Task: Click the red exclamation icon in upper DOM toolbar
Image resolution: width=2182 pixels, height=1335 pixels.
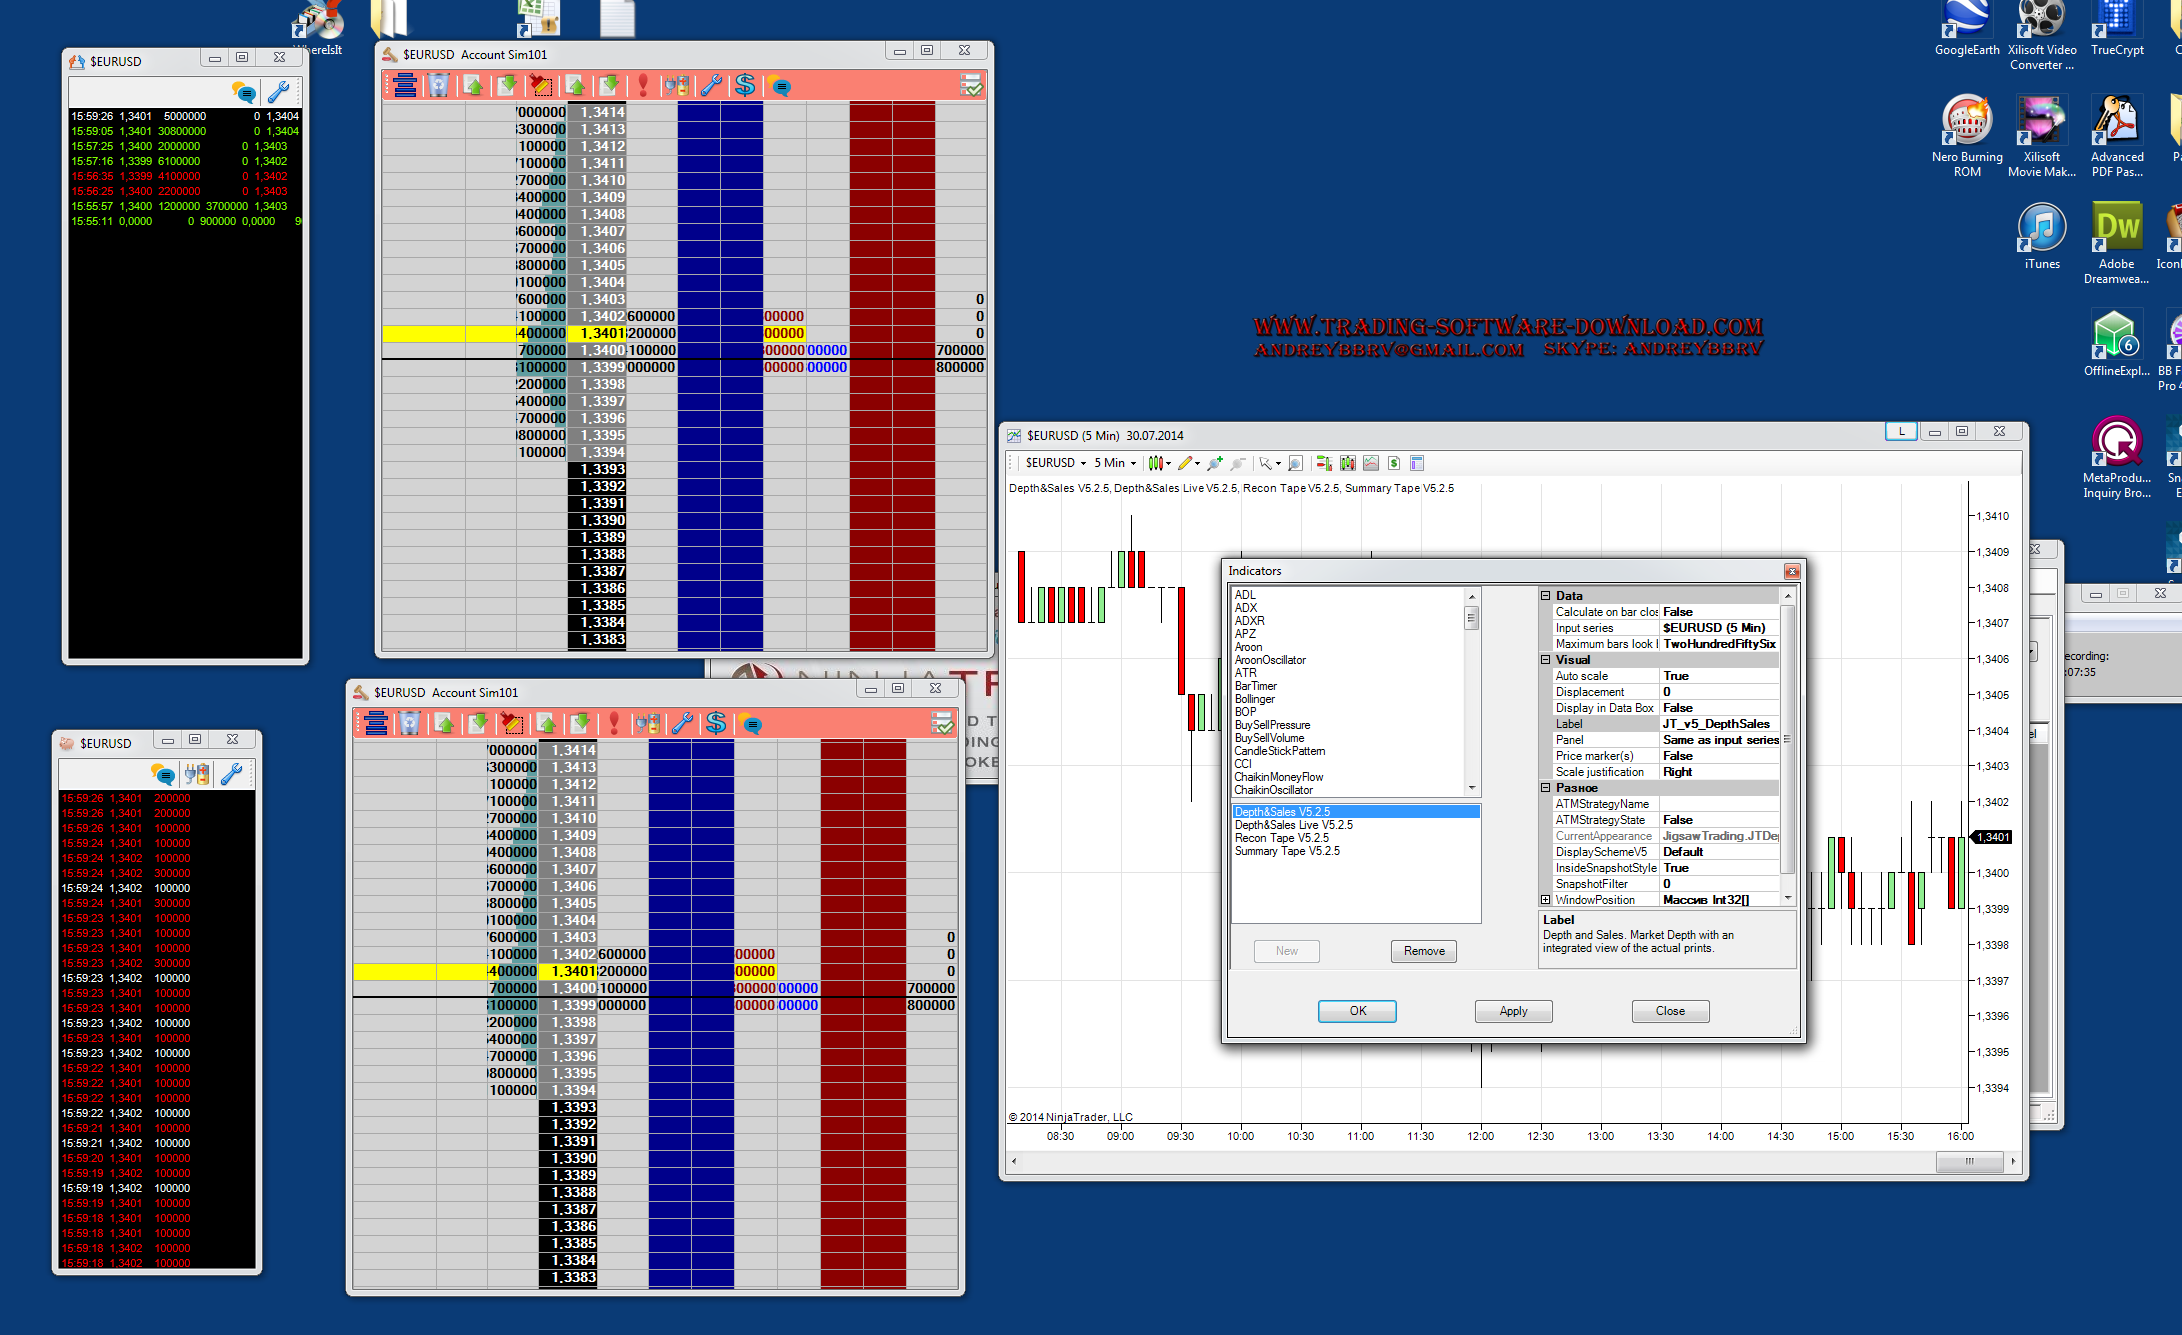Action: coord(643,86)
